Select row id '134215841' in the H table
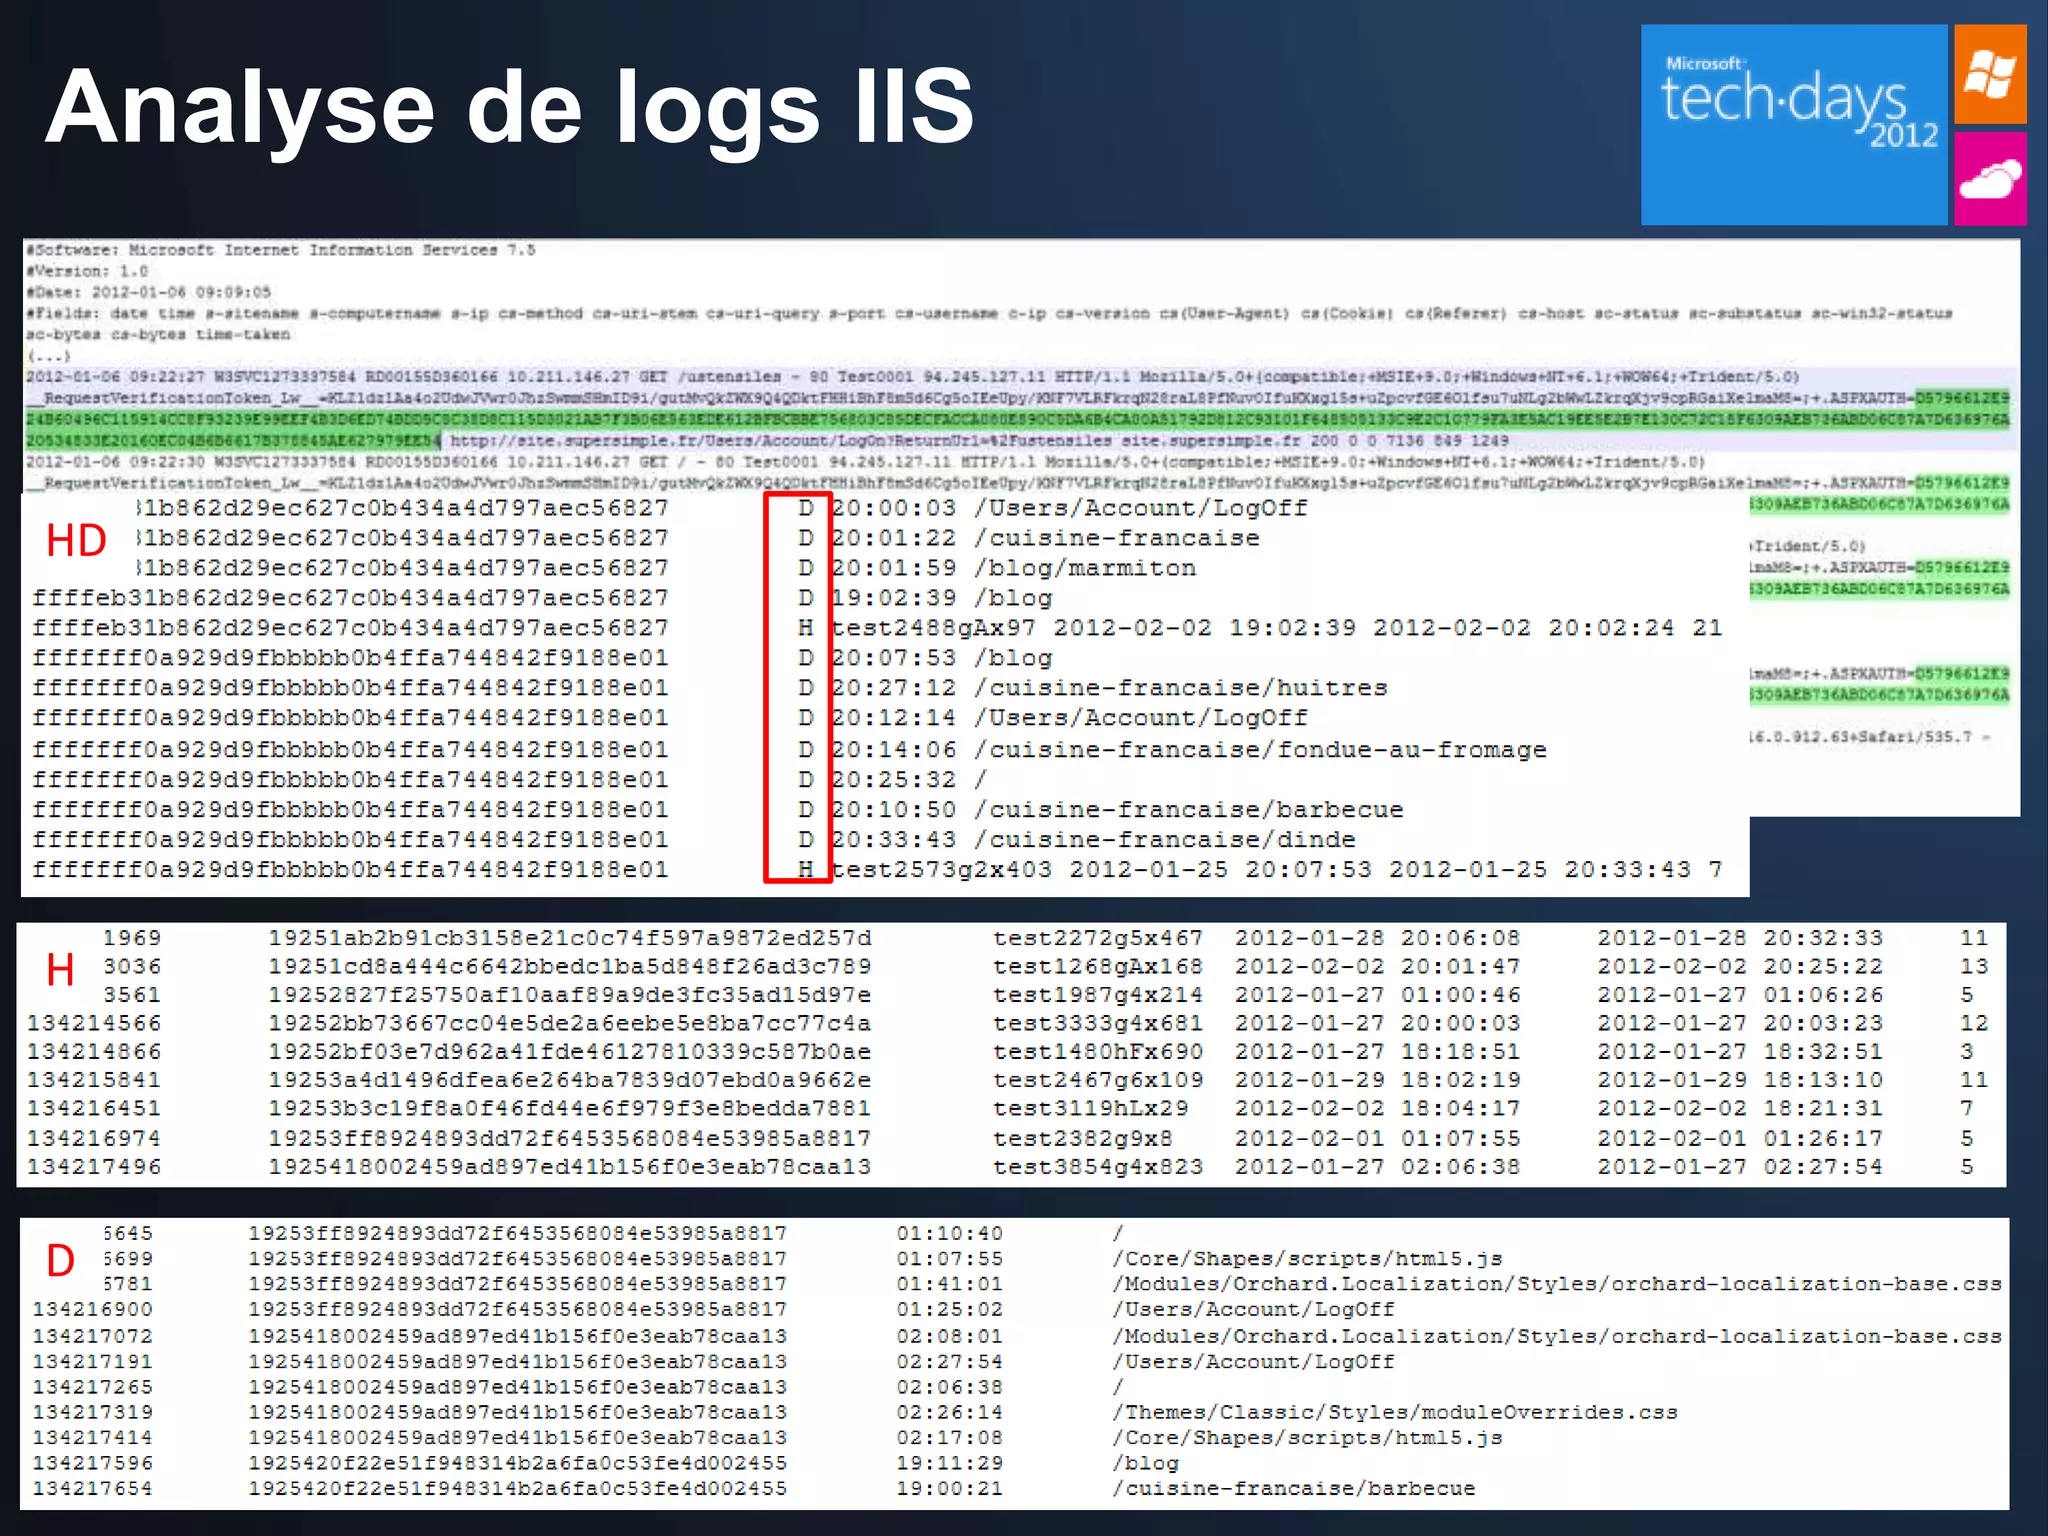Viewport: 2048px width, 1536px height. click(x=94, y=1080)
